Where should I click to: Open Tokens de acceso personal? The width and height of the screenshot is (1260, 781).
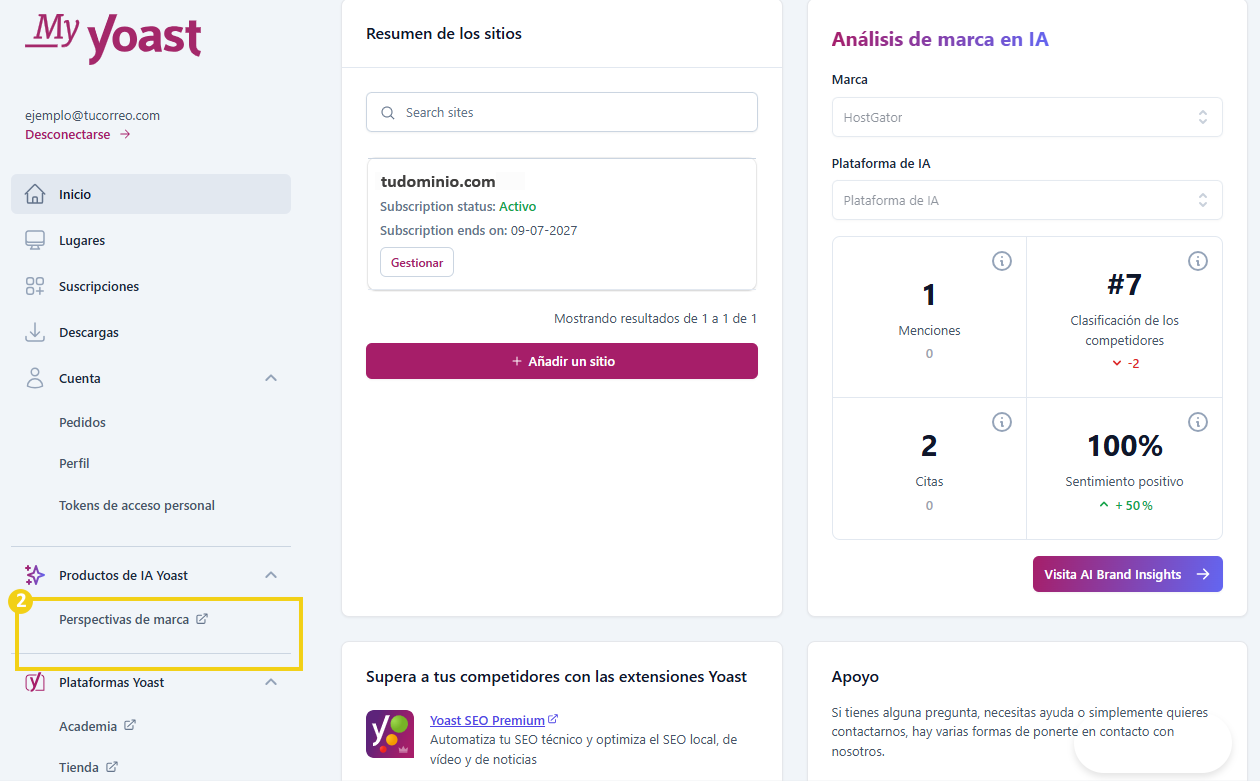pos(137,505)
